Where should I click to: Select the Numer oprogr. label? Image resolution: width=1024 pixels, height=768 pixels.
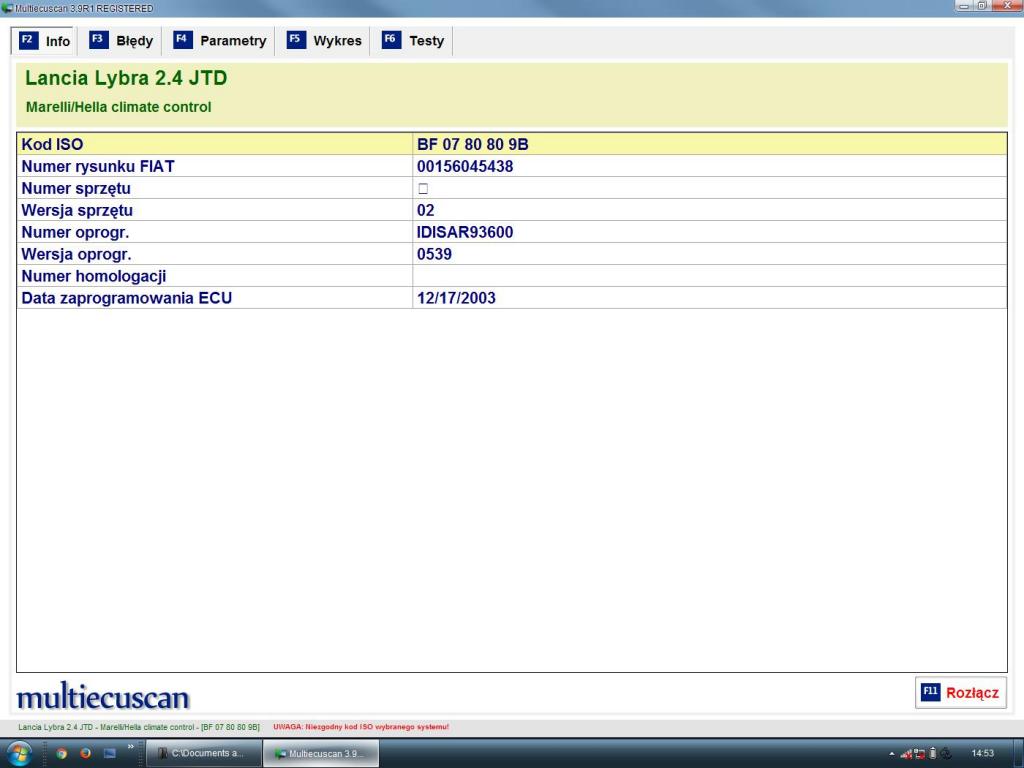point(75,232)
